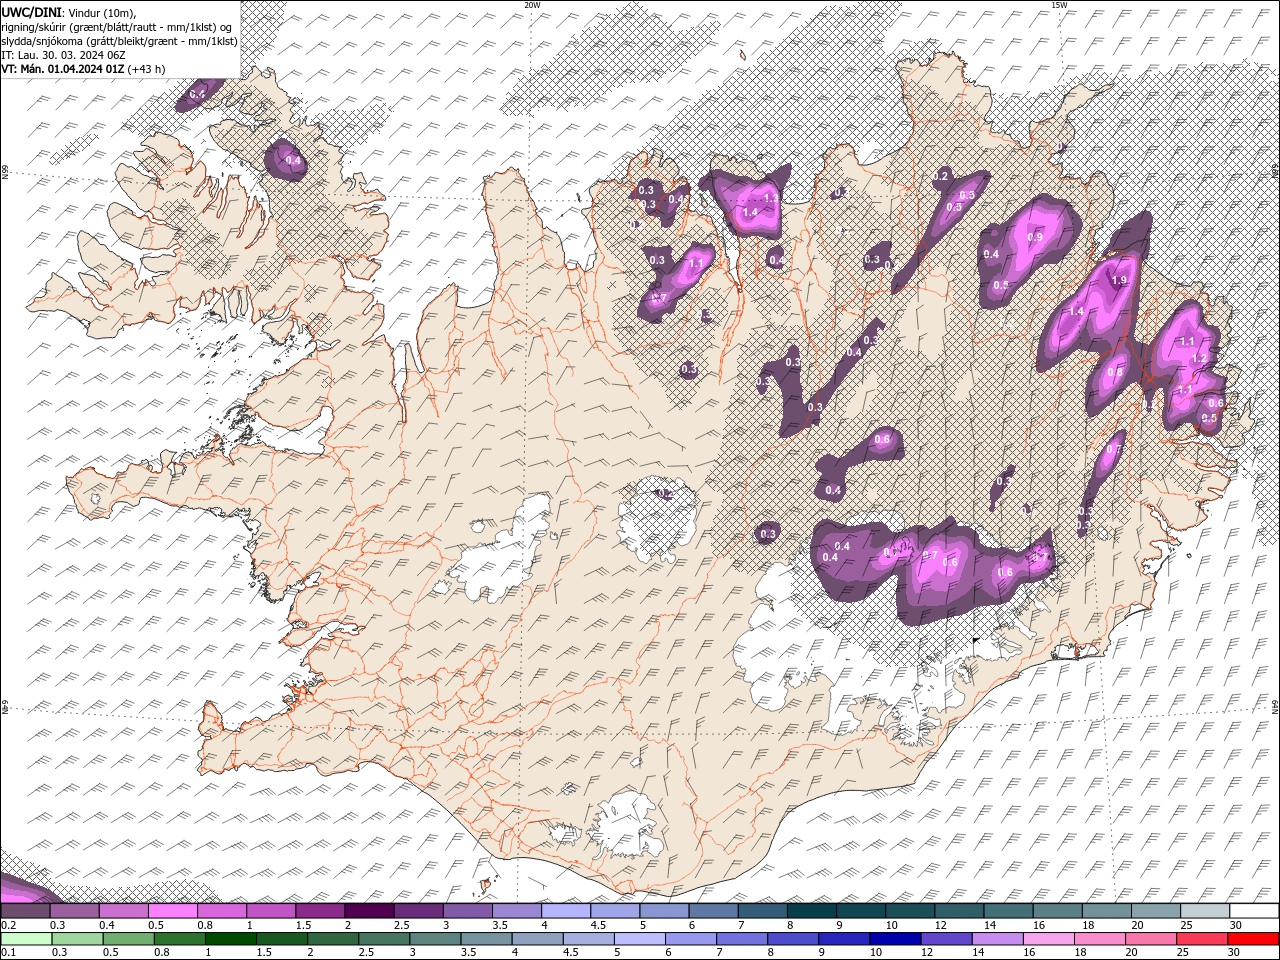Pick the rain legend swatch starting at 0.5
This screenshot has width=1280, height=960.
128,939
